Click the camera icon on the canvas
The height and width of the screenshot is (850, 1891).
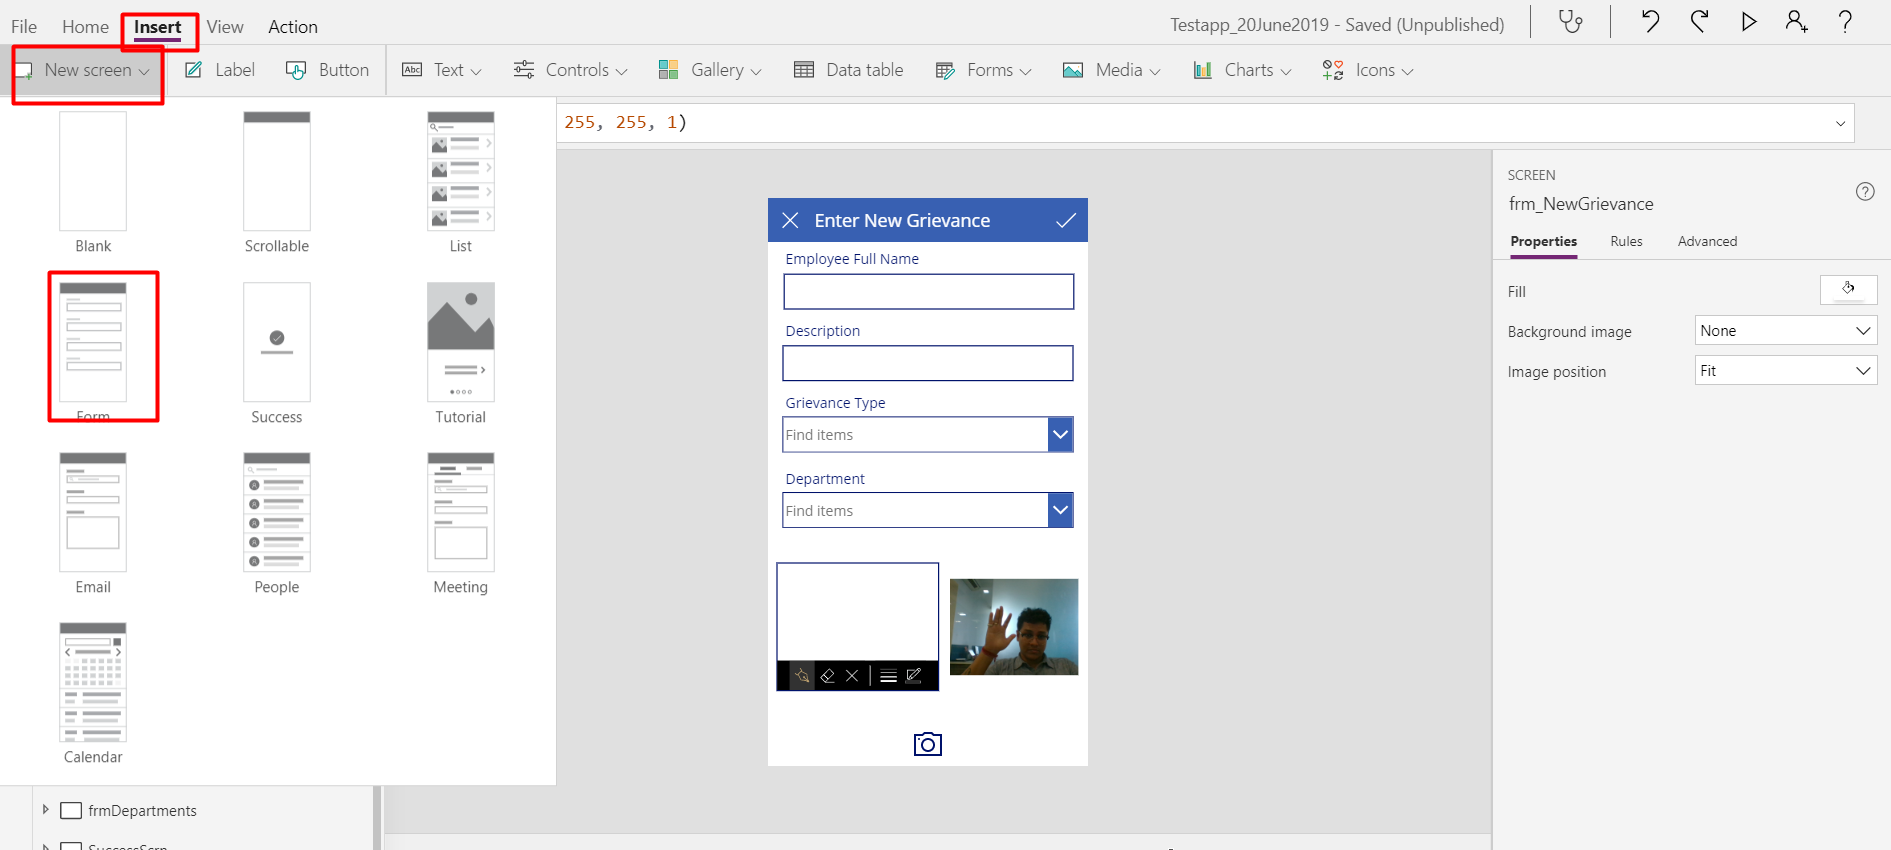928,744
